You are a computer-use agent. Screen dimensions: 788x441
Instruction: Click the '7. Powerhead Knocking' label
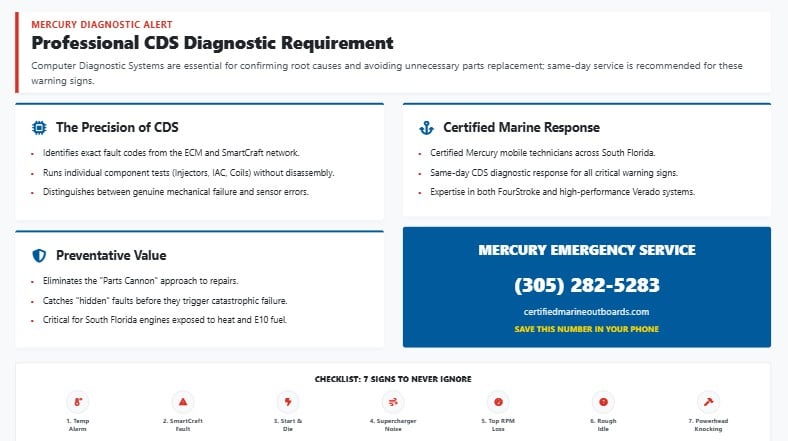[708, 425]
